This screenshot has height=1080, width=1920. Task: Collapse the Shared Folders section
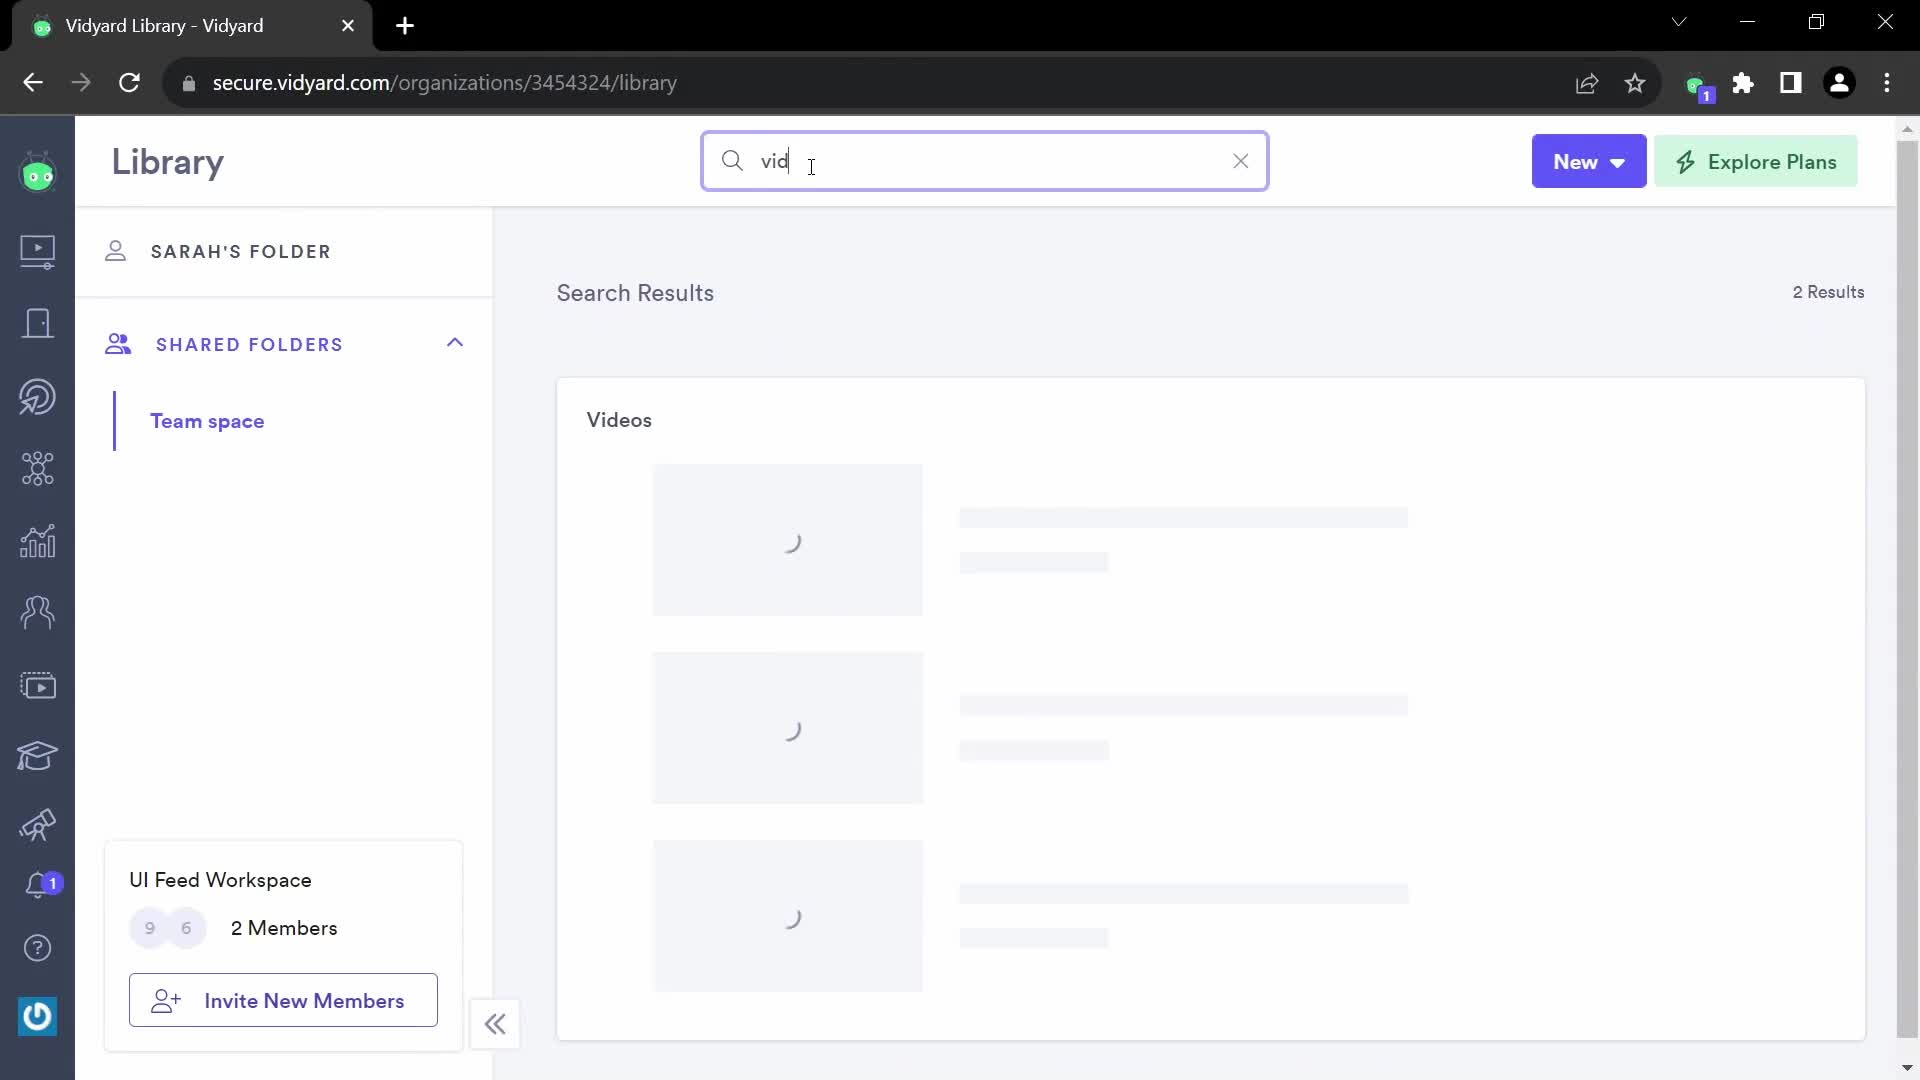pos(455,343)
